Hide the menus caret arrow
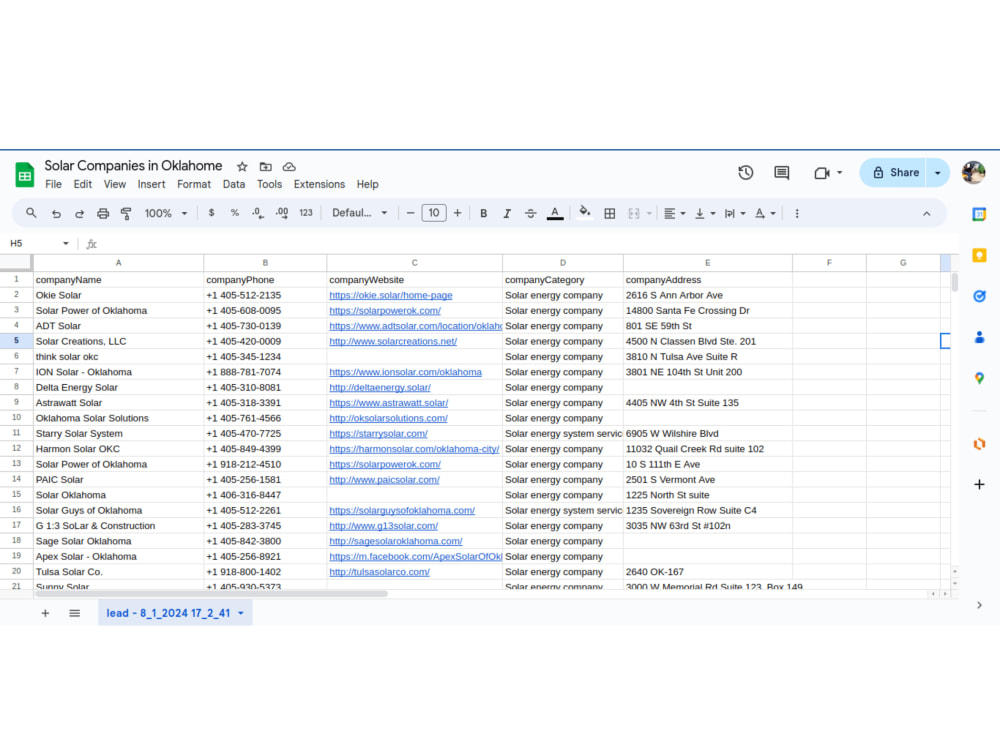1000x750 pixels. (927, 214)
